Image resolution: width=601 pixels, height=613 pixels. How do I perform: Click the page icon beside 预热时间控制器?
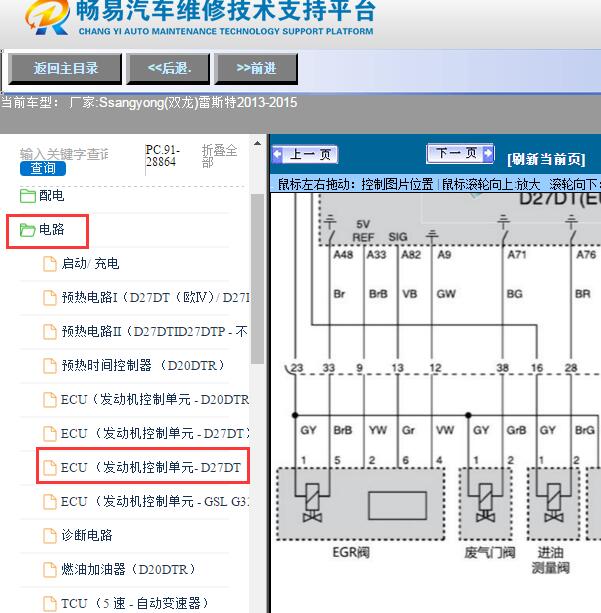pyautogui.click(x=50, y=366)
